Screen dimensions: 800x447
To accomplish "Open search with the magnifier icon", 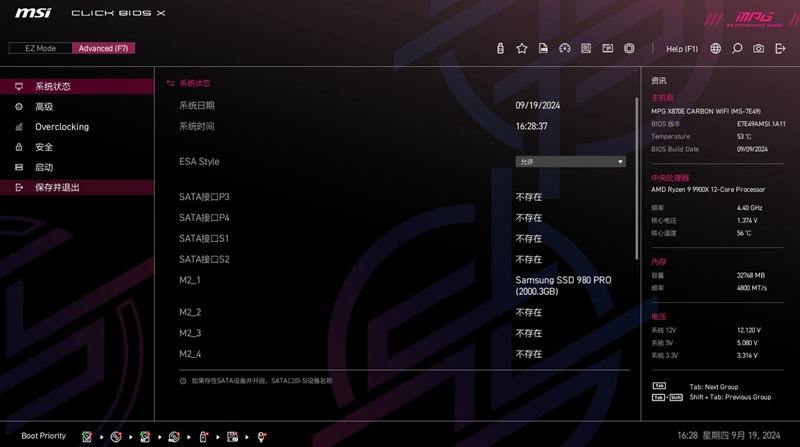I will pyautogui.click(x=737, y=48).
